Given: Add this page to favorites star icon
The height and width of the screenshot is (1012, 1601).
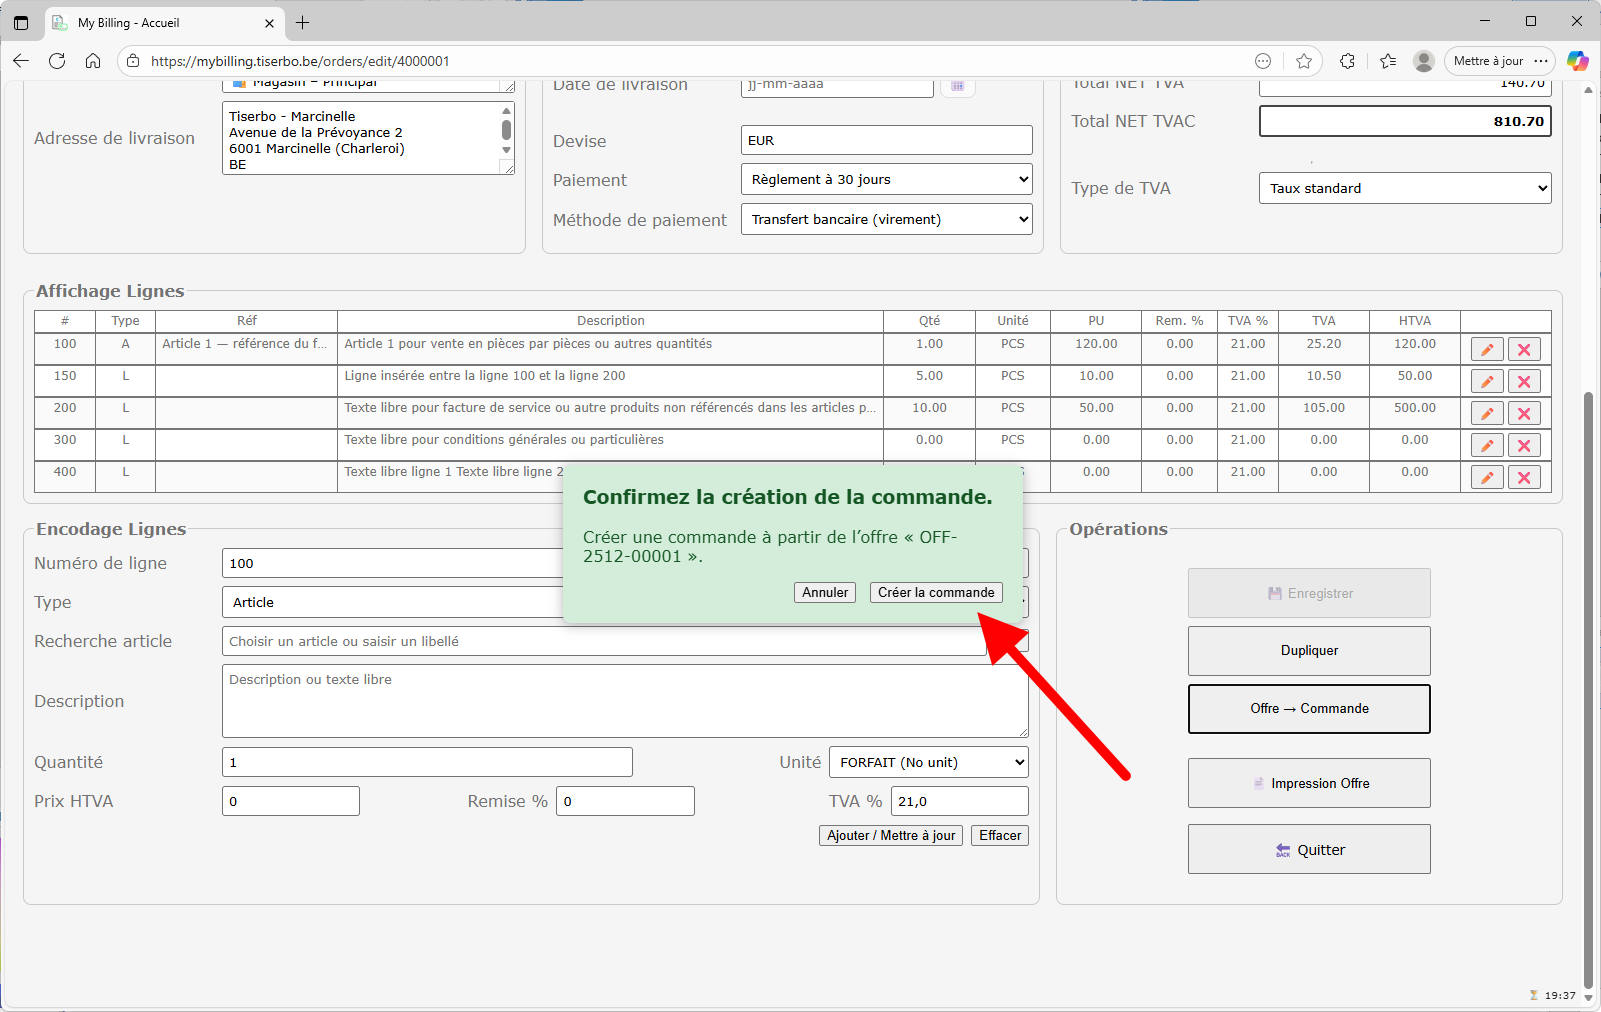Looking at the screenshot, I should (1304, 61).
